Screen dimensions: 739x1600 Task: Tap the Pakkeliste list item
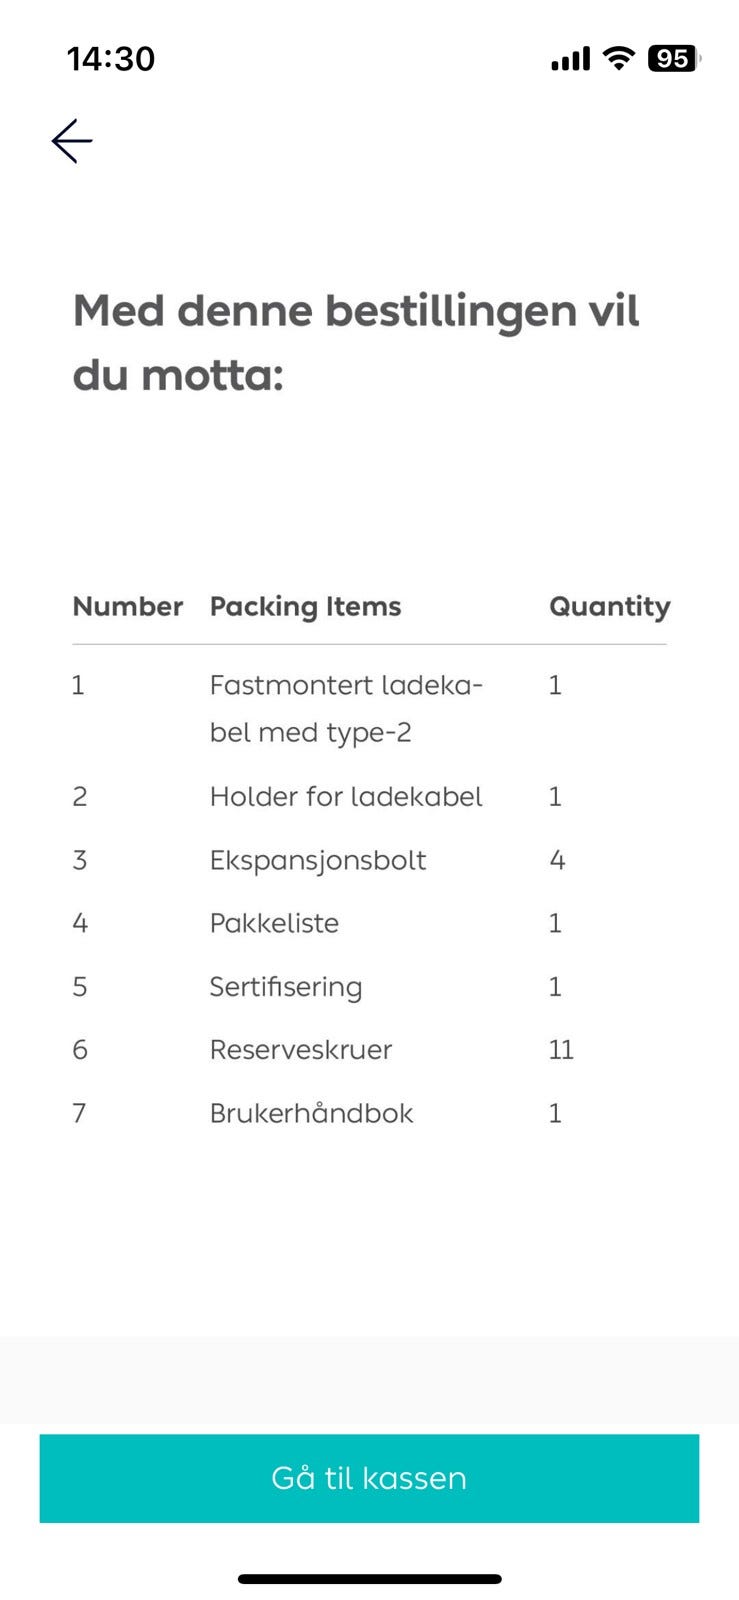pos(274,924)
